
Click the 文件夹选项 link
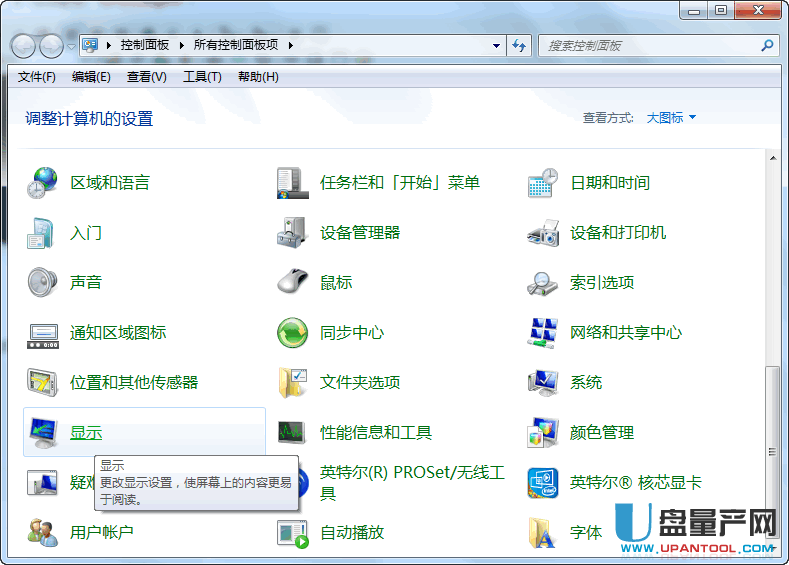[360, 383]
